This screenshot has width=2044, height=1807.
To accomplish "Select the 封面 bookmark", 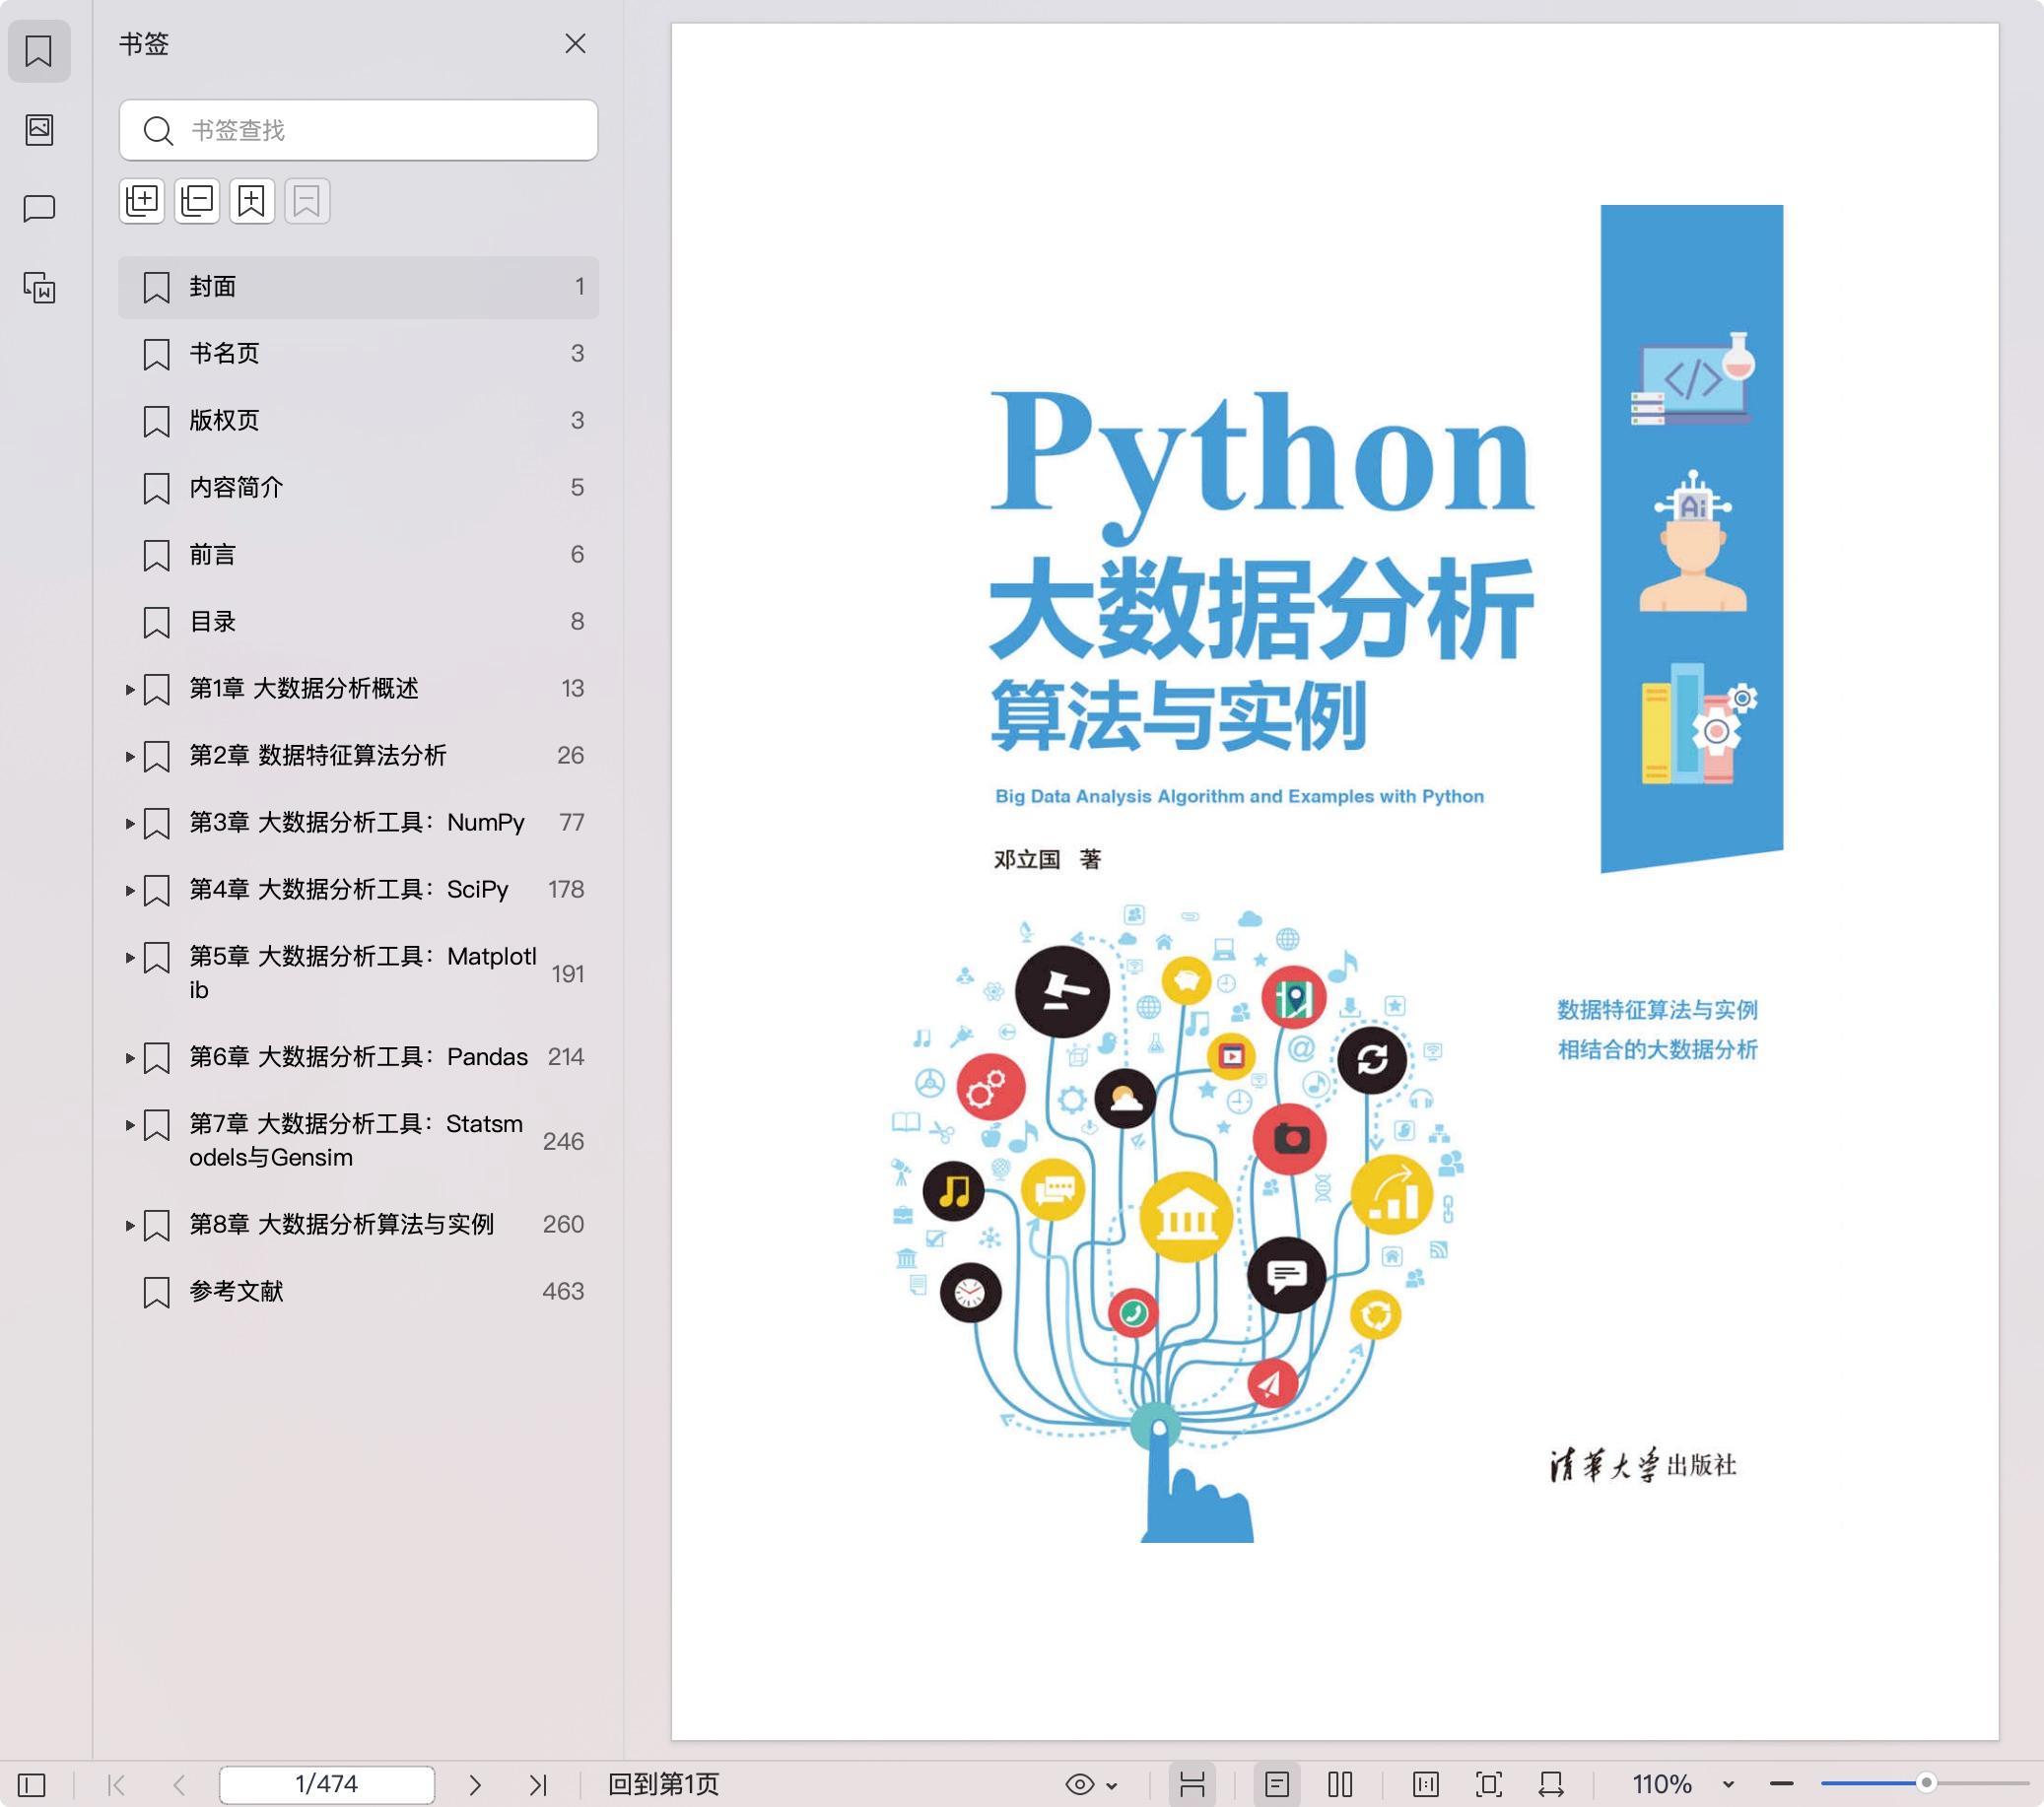I will pyautogui.click(x=358, y=287).
